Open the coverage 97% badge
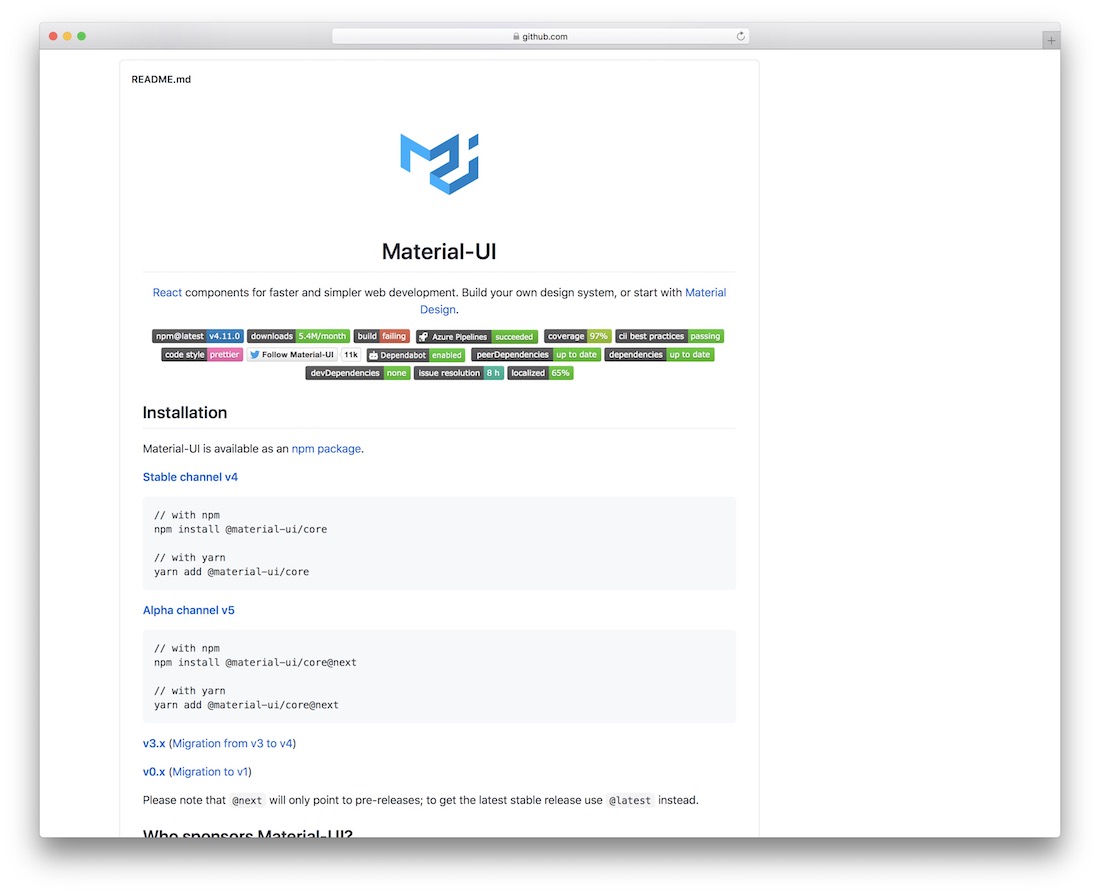This screenshot has width=1100, height=894. [577, 336]
